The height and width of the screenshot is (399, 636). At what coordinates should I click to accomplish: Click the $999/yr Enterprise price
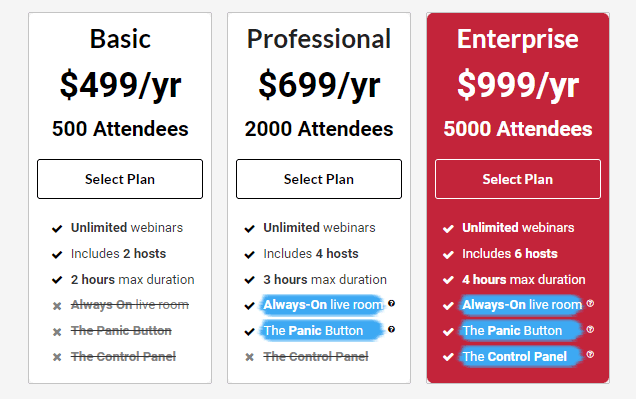(518, 85)
